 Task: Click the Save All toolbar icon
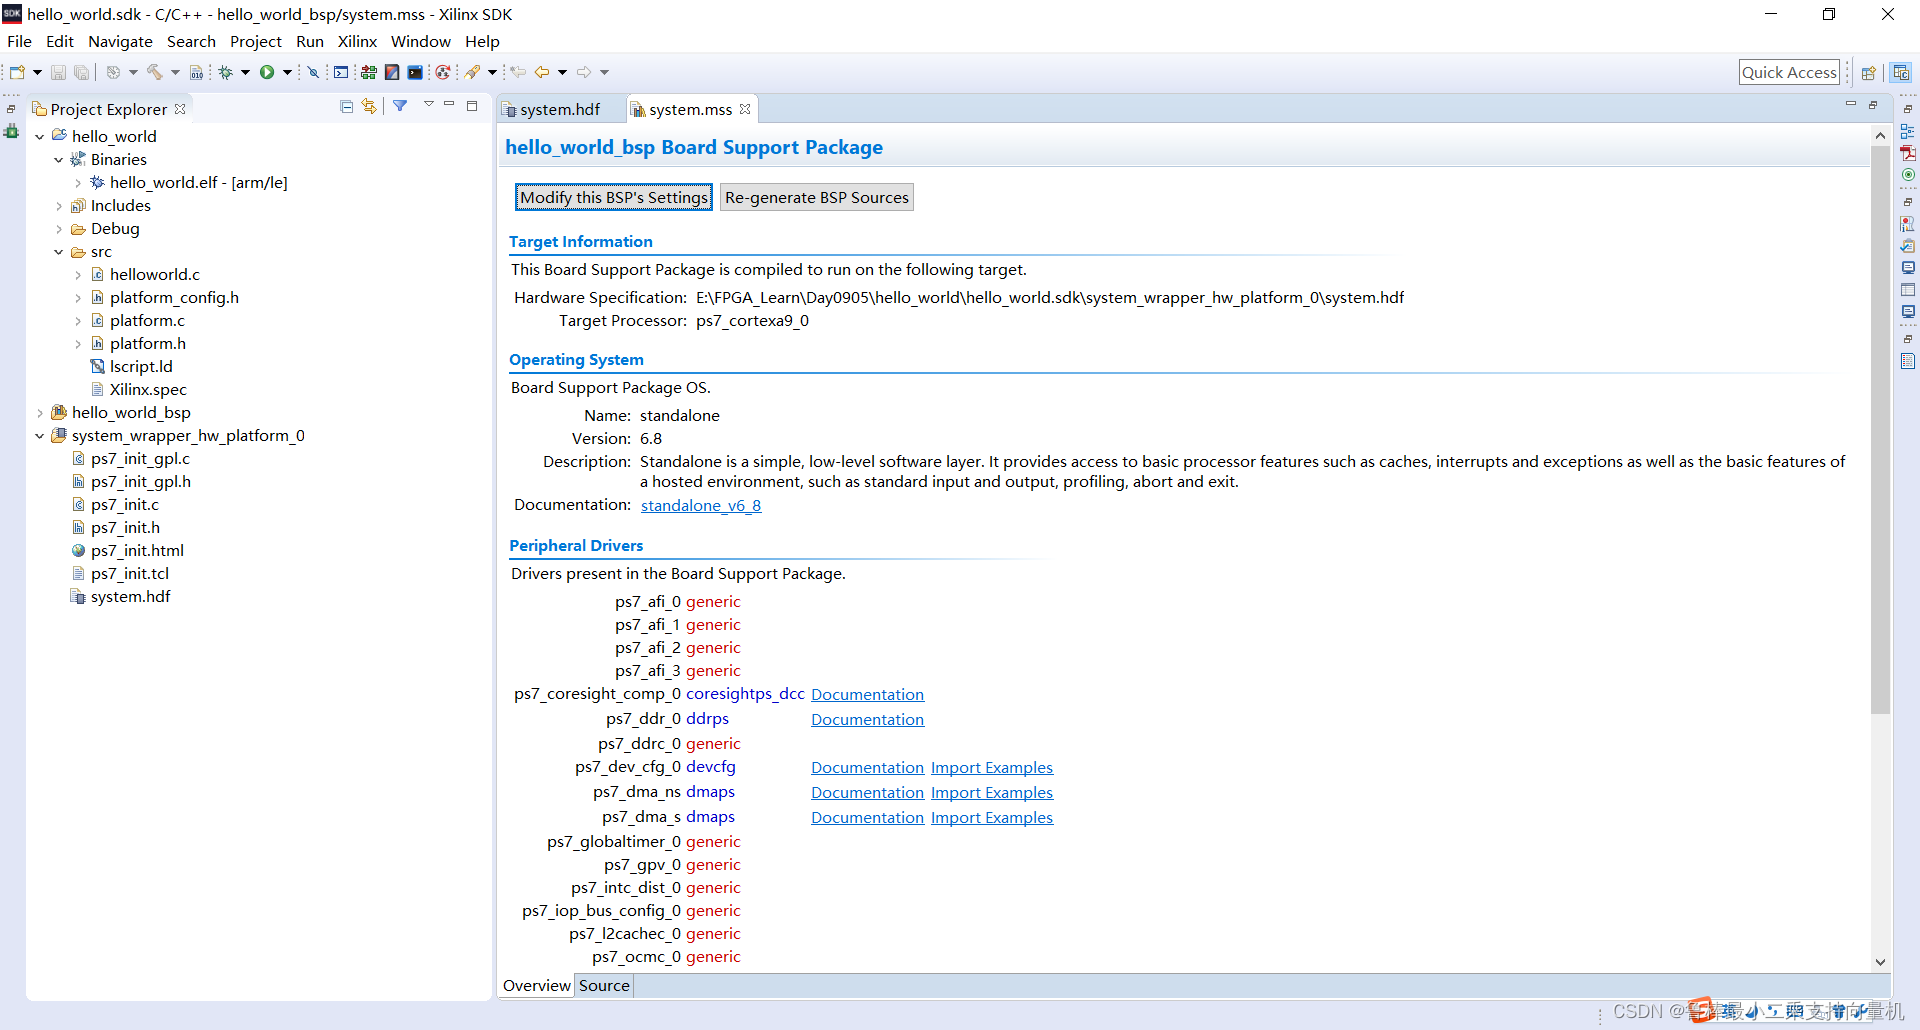coord(82,72)
